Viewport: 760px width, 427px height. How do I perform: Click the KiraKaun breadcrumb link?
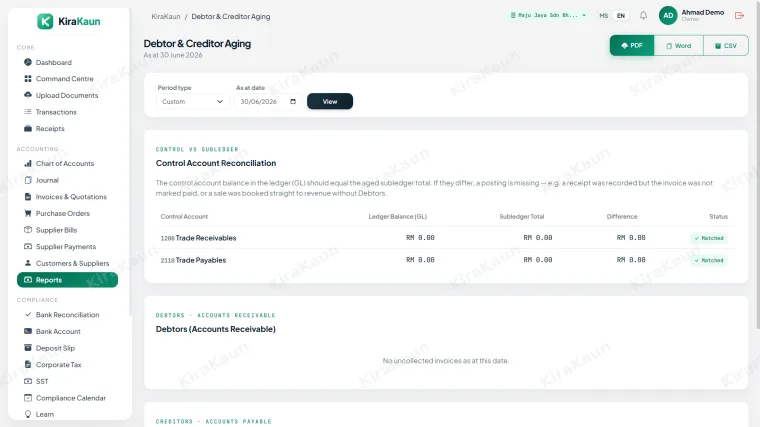pos(166,16)
